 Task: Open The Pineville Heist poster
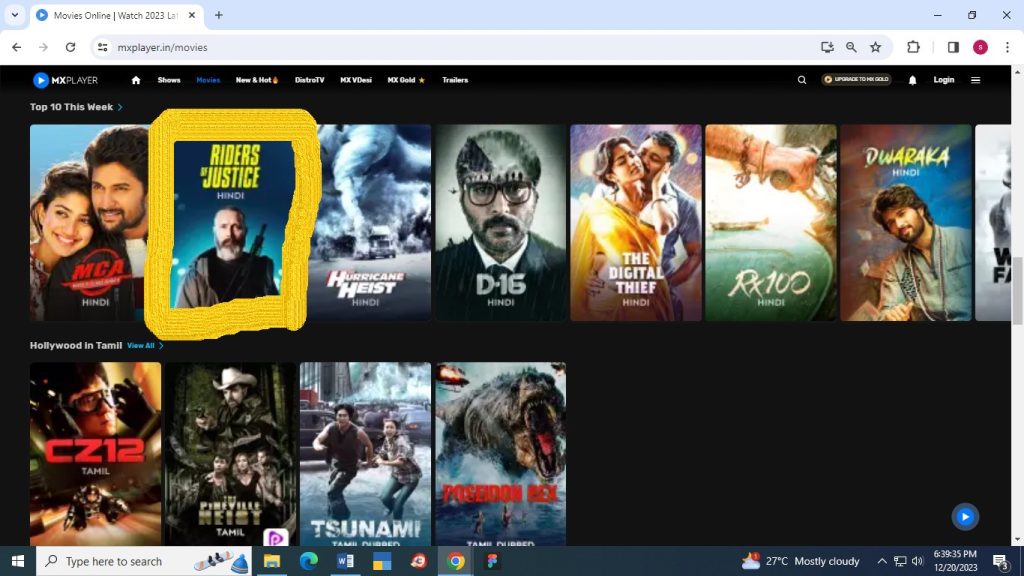(x=231, y=454)
